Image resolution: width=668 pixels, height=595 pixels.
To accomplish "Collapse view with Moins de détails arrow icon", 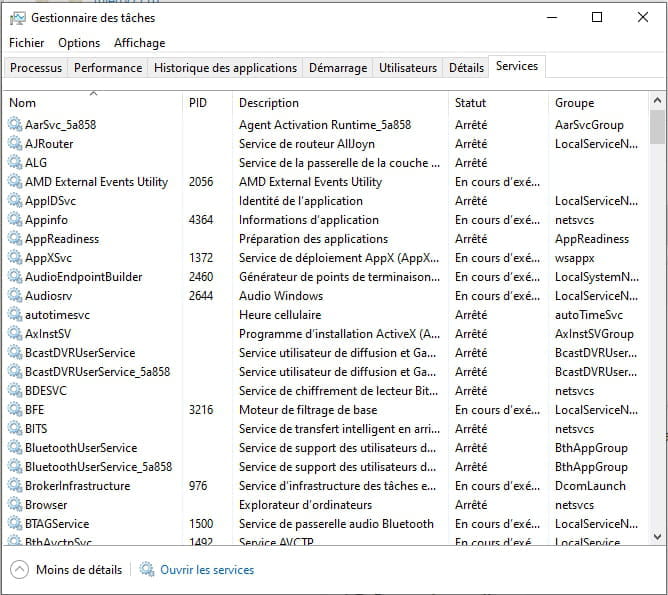I will point(19,569).
